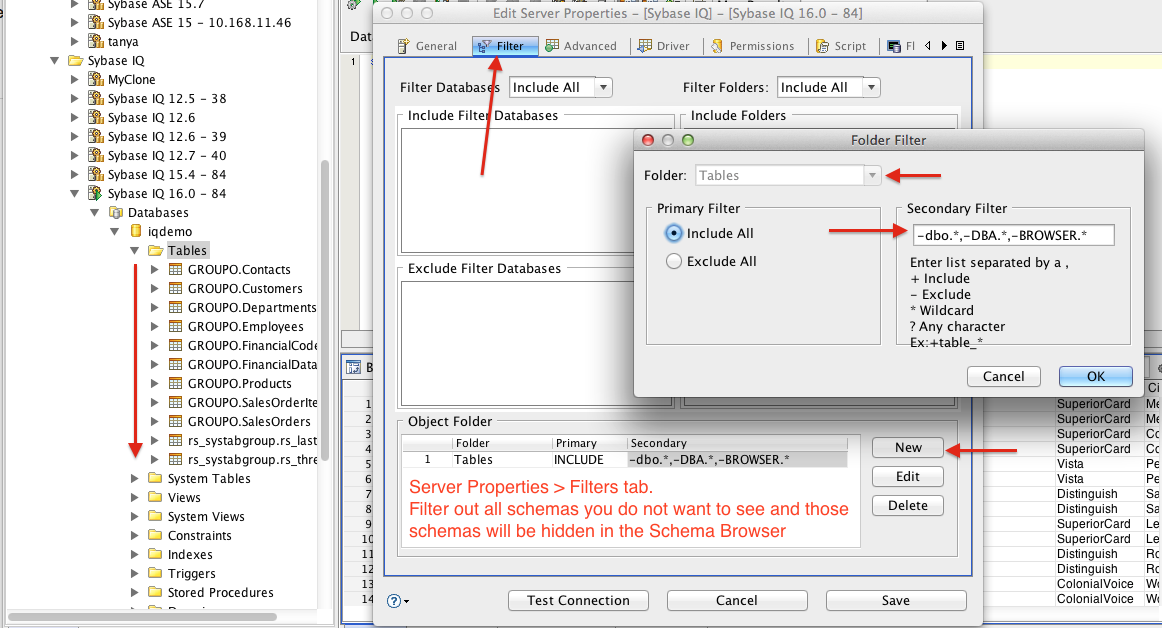Open the help icon menu
Screen dimensions: 1162x628
[x=397, y=601]
